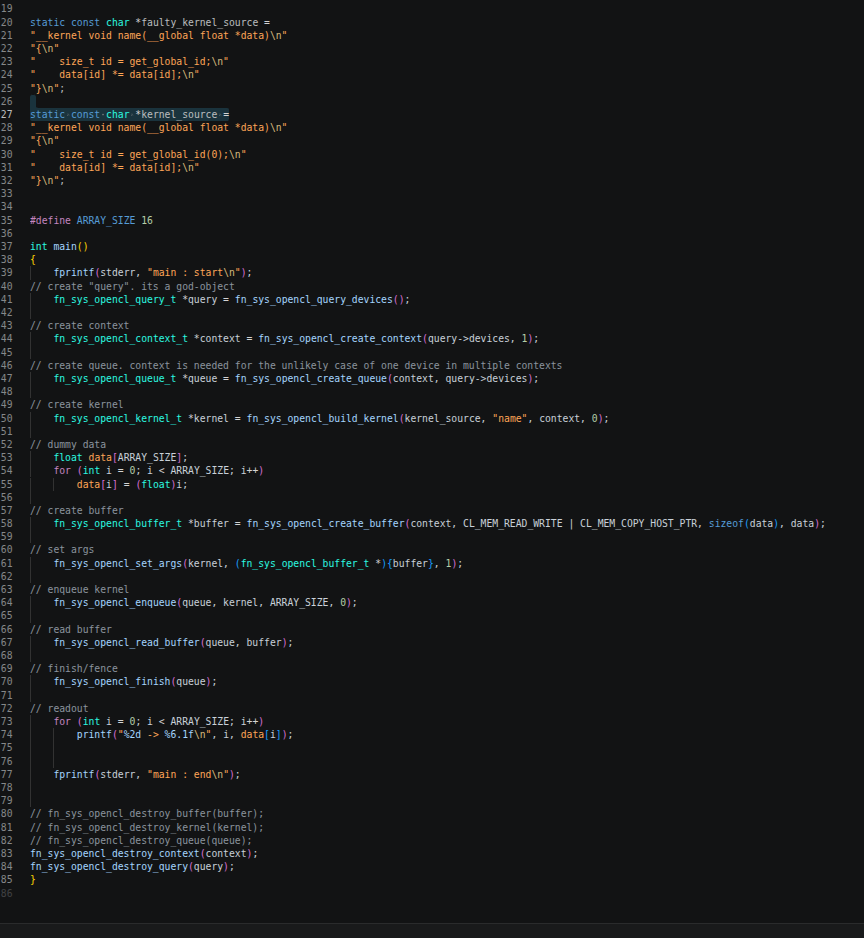This screenshot has height=938, width=864.
Task: Click the "main : end\n" string literal
Action: coord(188,775)
